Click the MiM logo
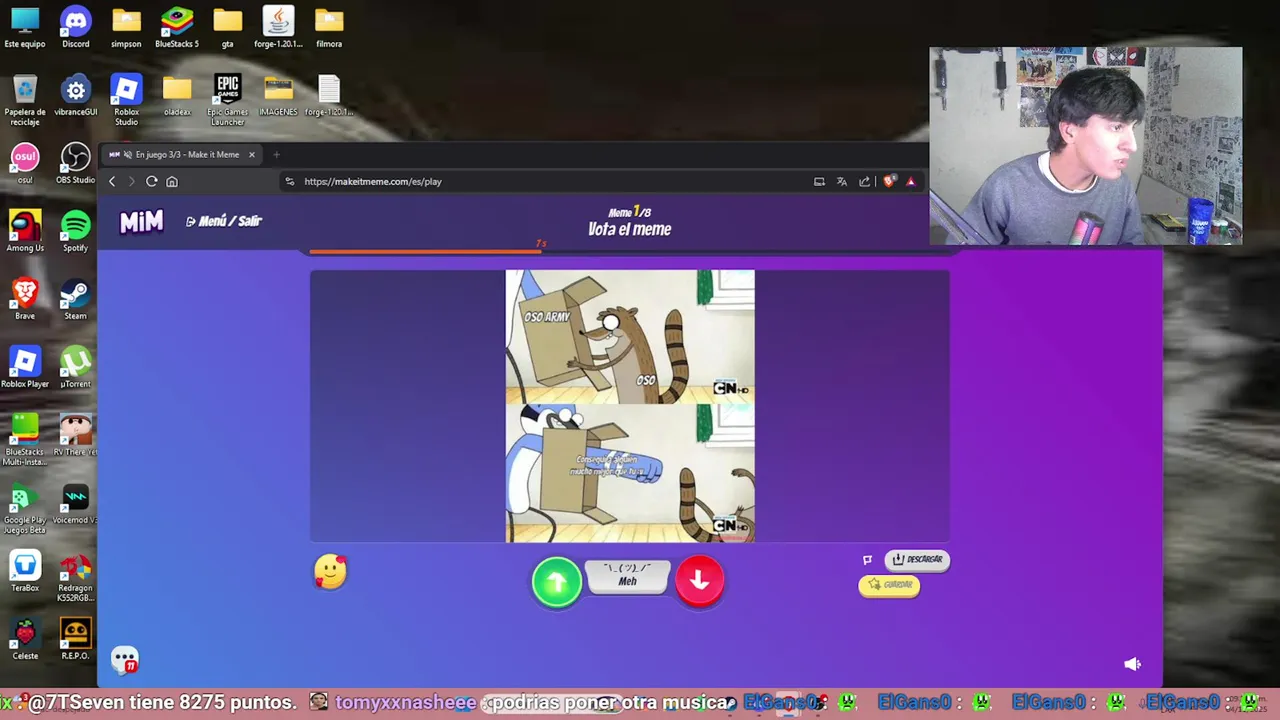 tap(141, 221)
